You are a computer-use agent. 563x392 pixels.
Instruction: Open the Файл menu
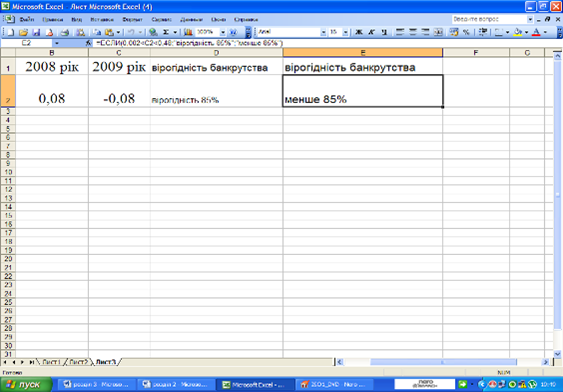(27, 19)
